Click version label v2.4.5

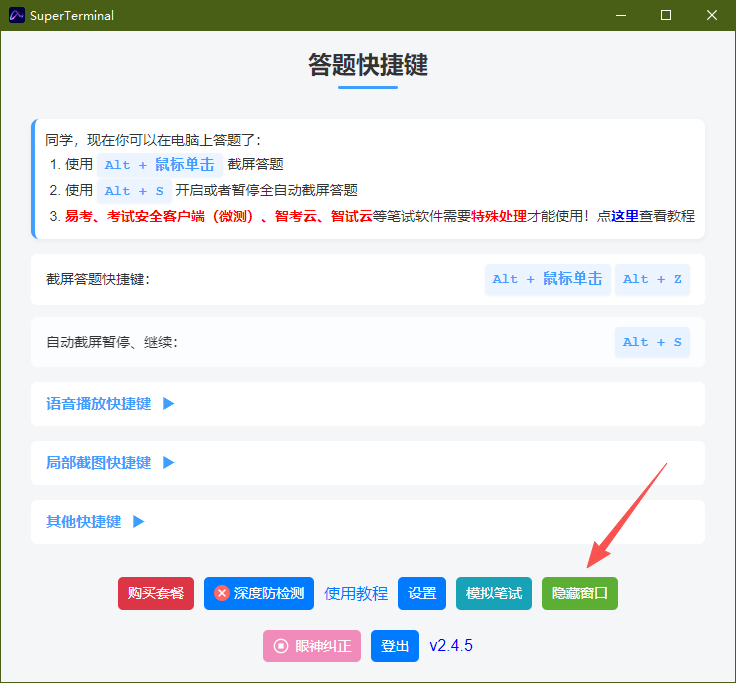coord(451,645)
